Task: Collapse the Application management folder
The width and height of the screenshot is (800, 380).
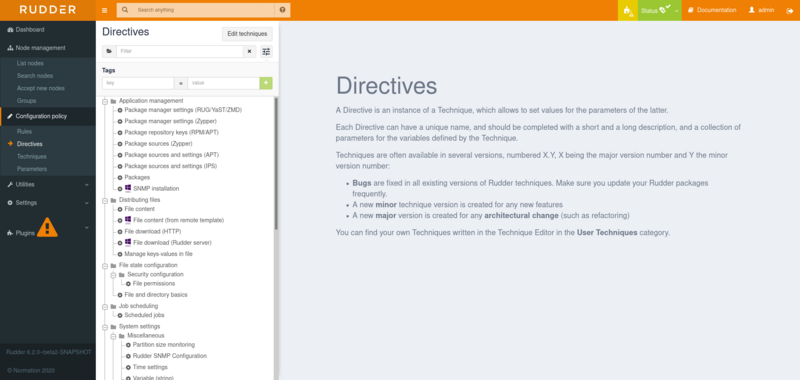Action: [x=105, y=101]
